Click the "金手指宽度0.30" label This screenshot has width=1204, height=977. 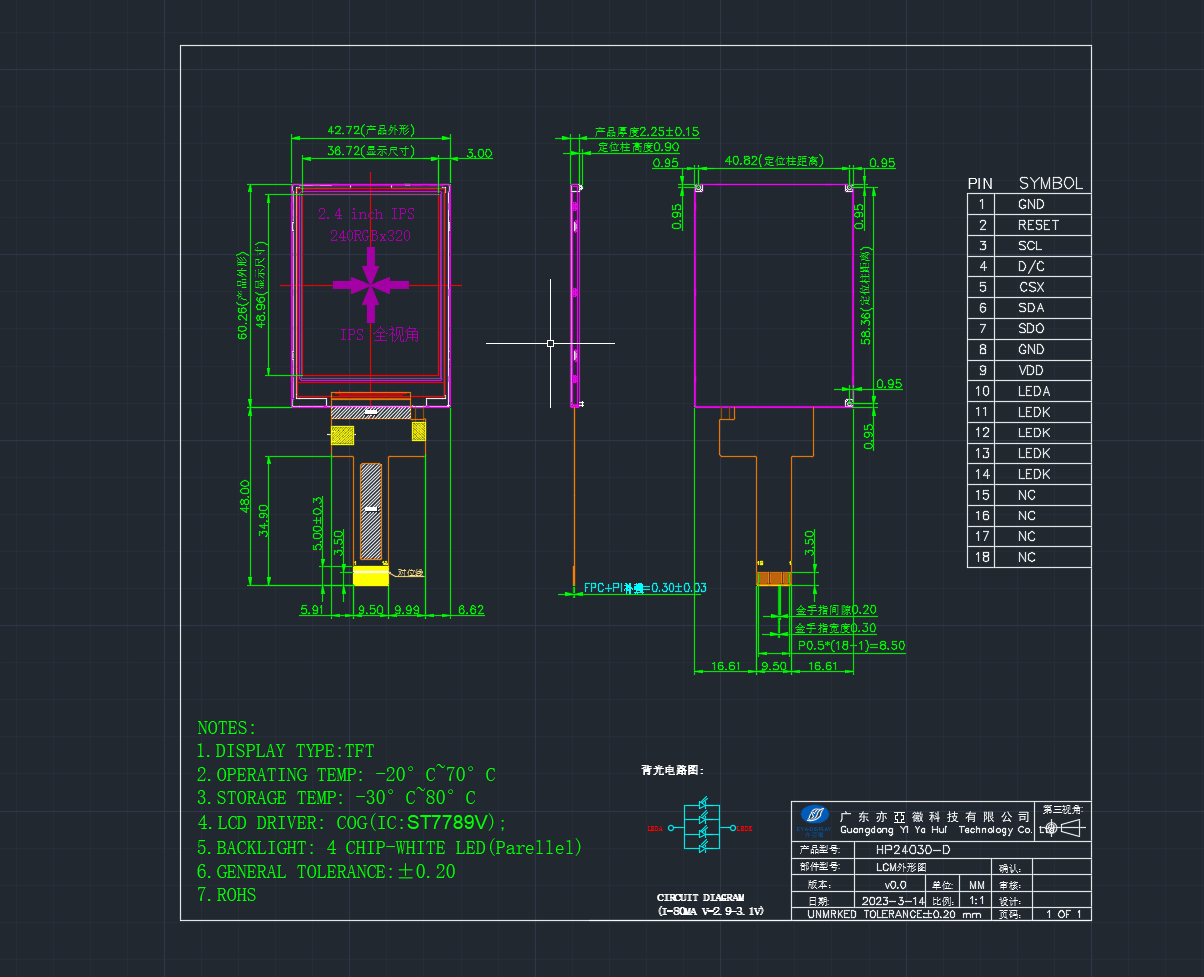[836, 628]
